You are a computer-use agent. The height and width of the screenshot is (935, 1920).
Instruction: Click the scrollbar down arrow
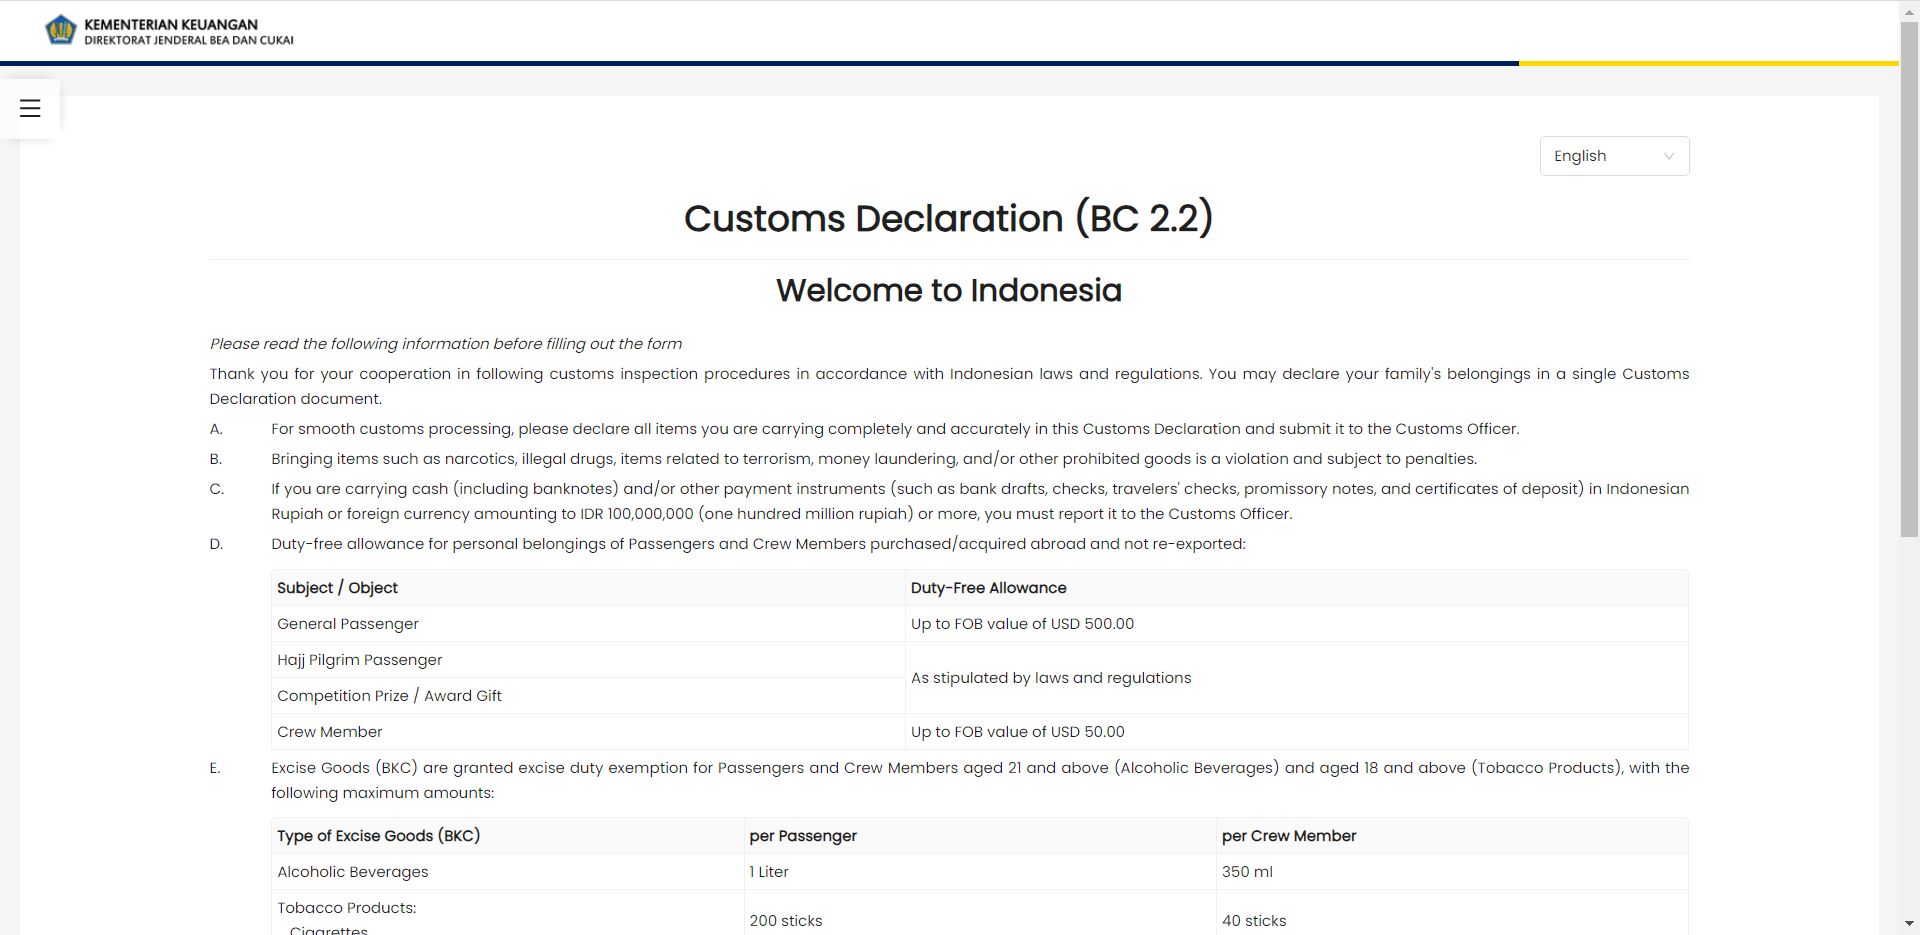[1909, 924]
